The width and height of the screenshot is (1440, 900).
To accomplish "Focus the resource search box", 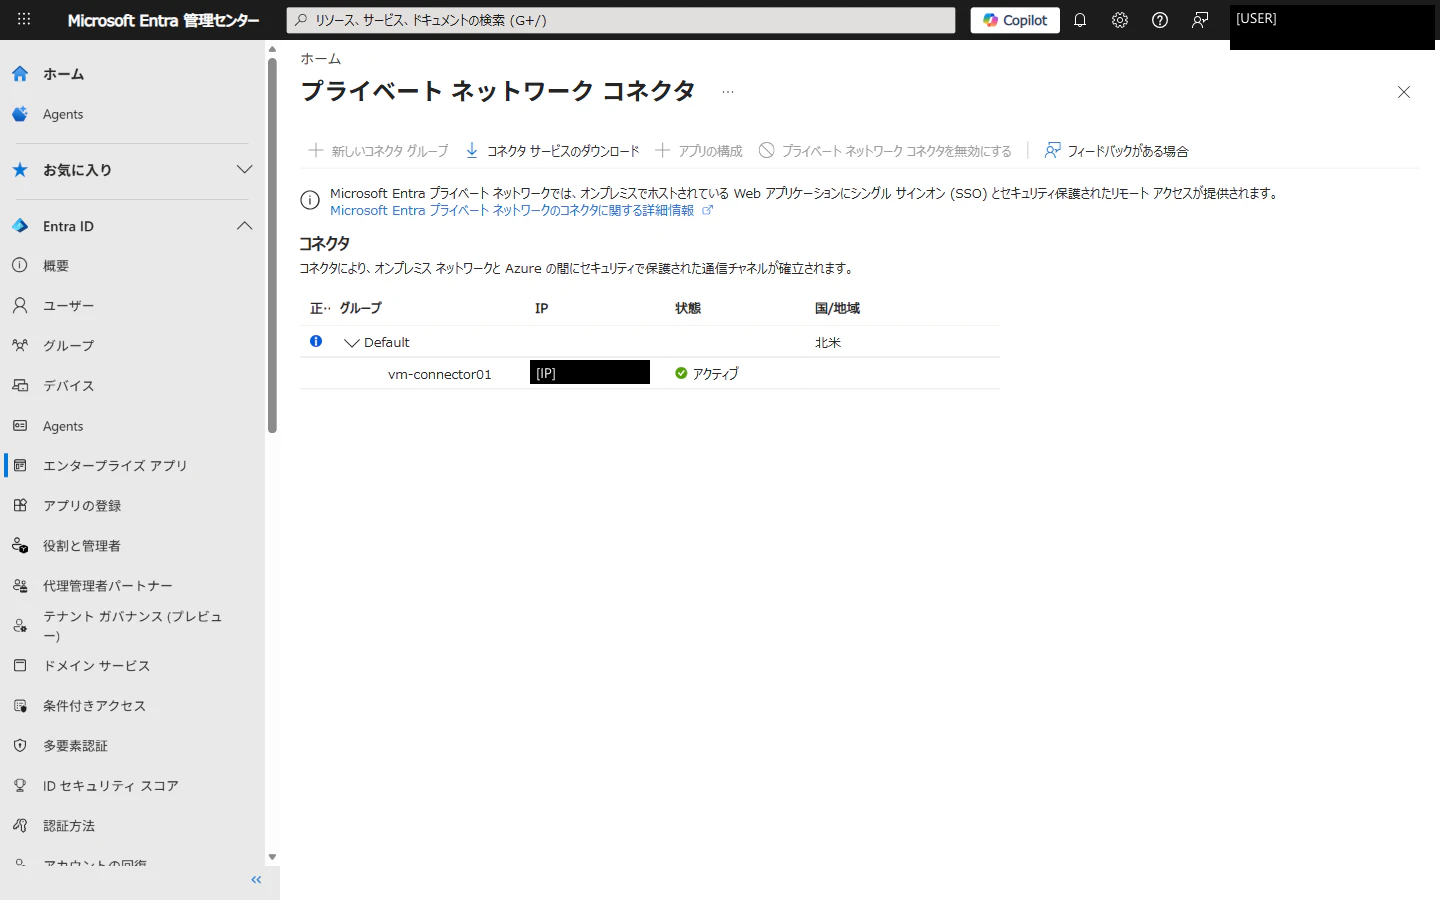I will coord(621,20).
